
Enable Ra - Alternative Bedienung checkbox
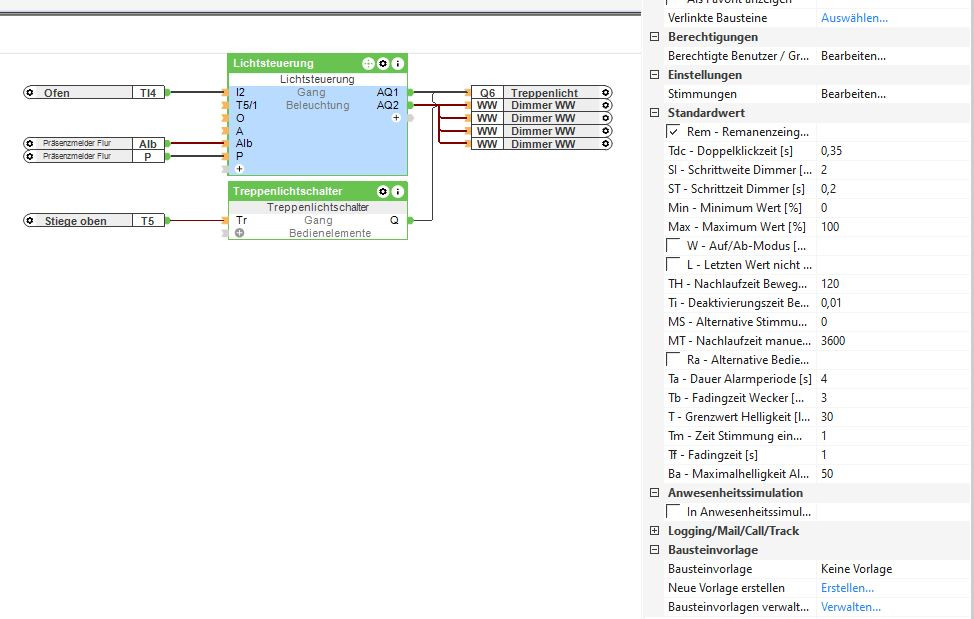673,359
